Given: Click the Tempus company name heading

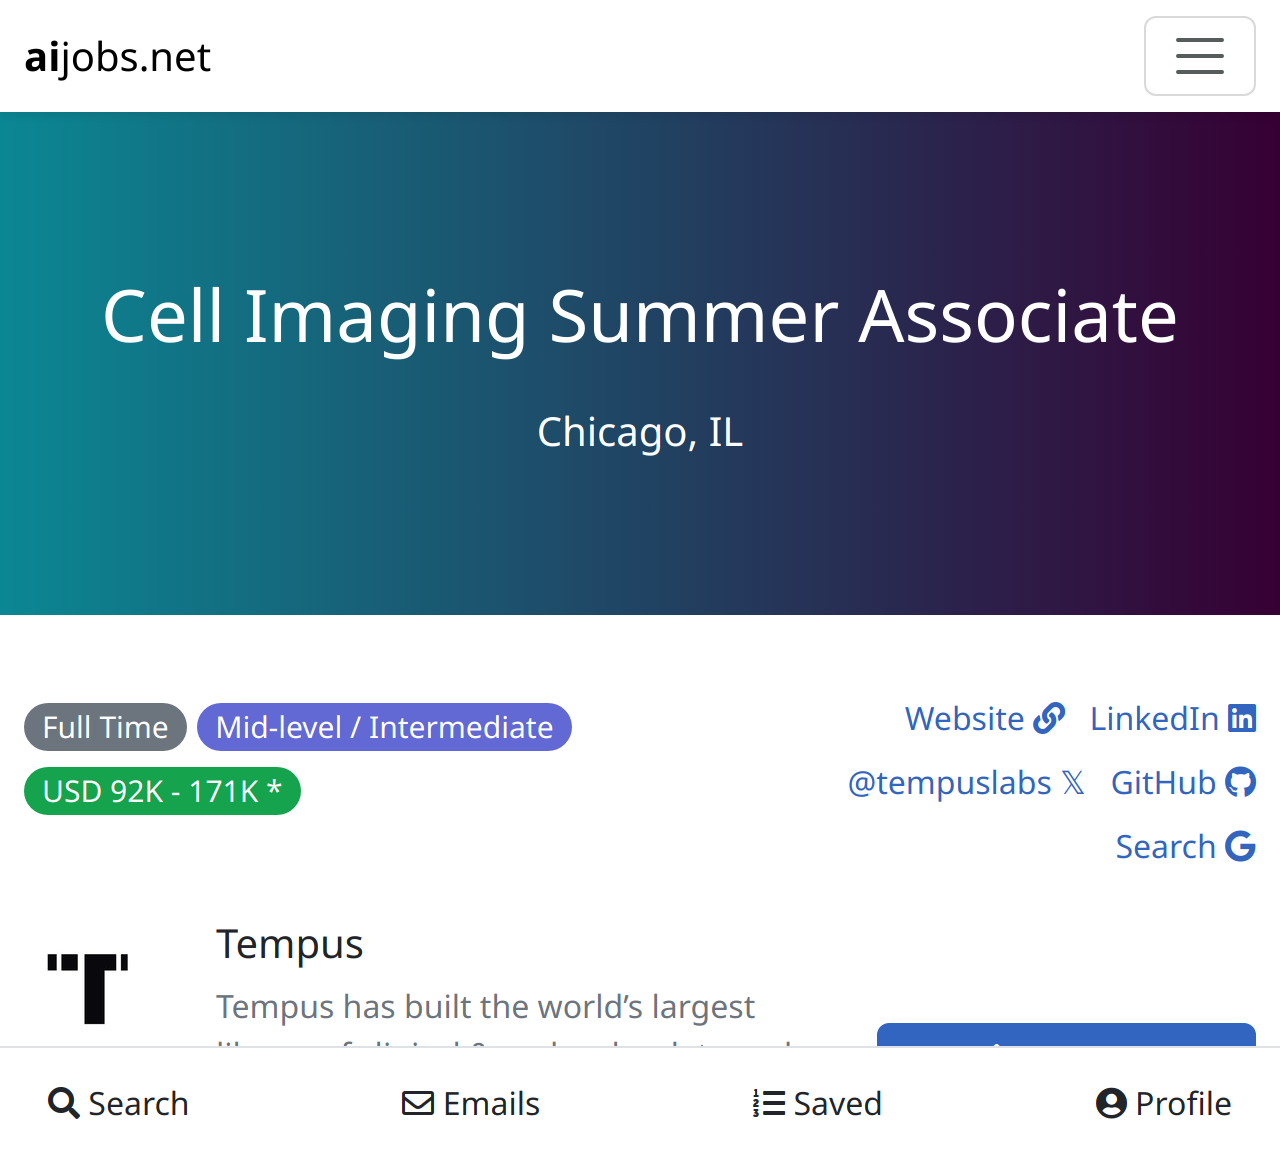Looking at the screenshot, I should [290, 944].
